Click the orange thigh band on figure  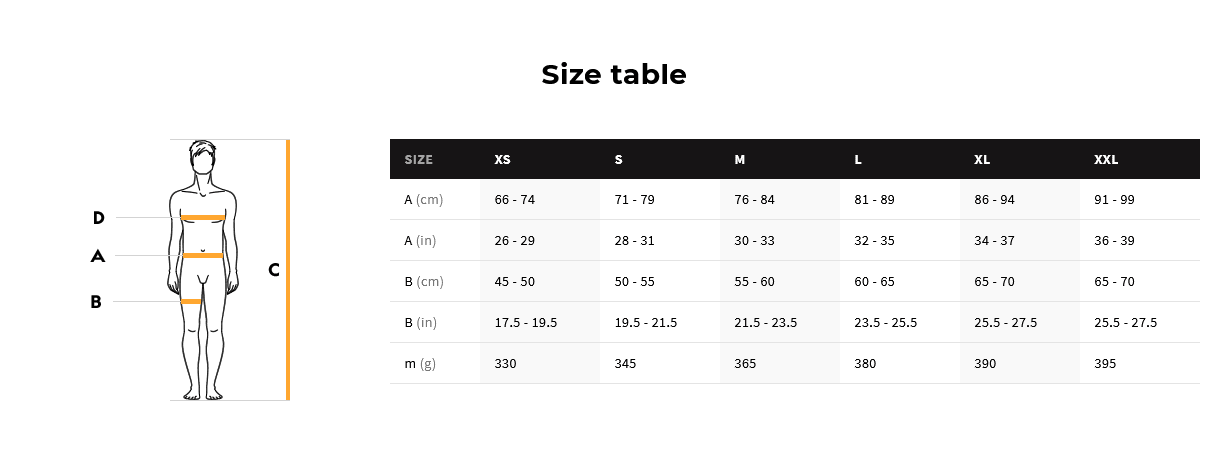pyautogui.click(x=191, y=301)
